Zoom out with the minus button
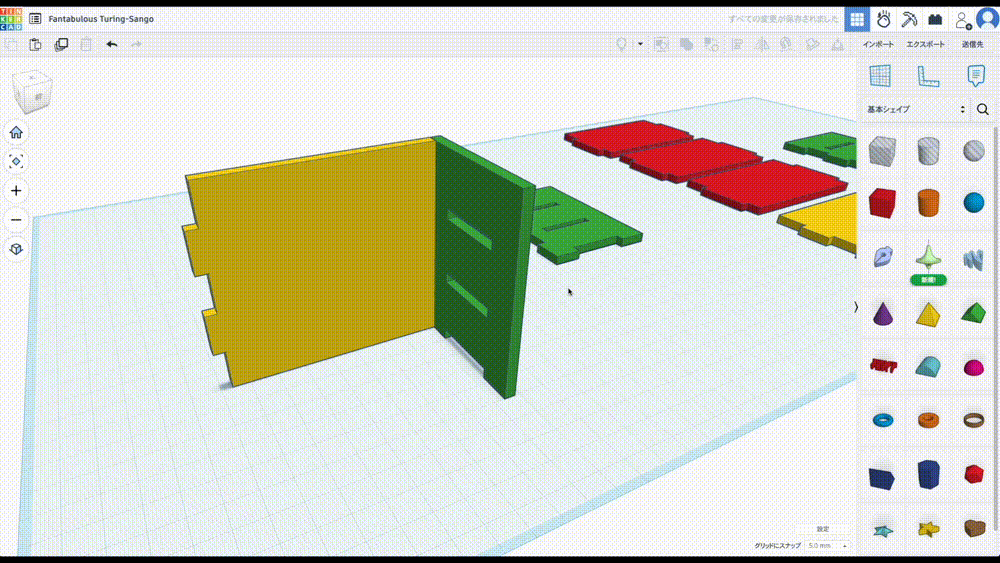The image size is (1000, 563). click(16, 220)
